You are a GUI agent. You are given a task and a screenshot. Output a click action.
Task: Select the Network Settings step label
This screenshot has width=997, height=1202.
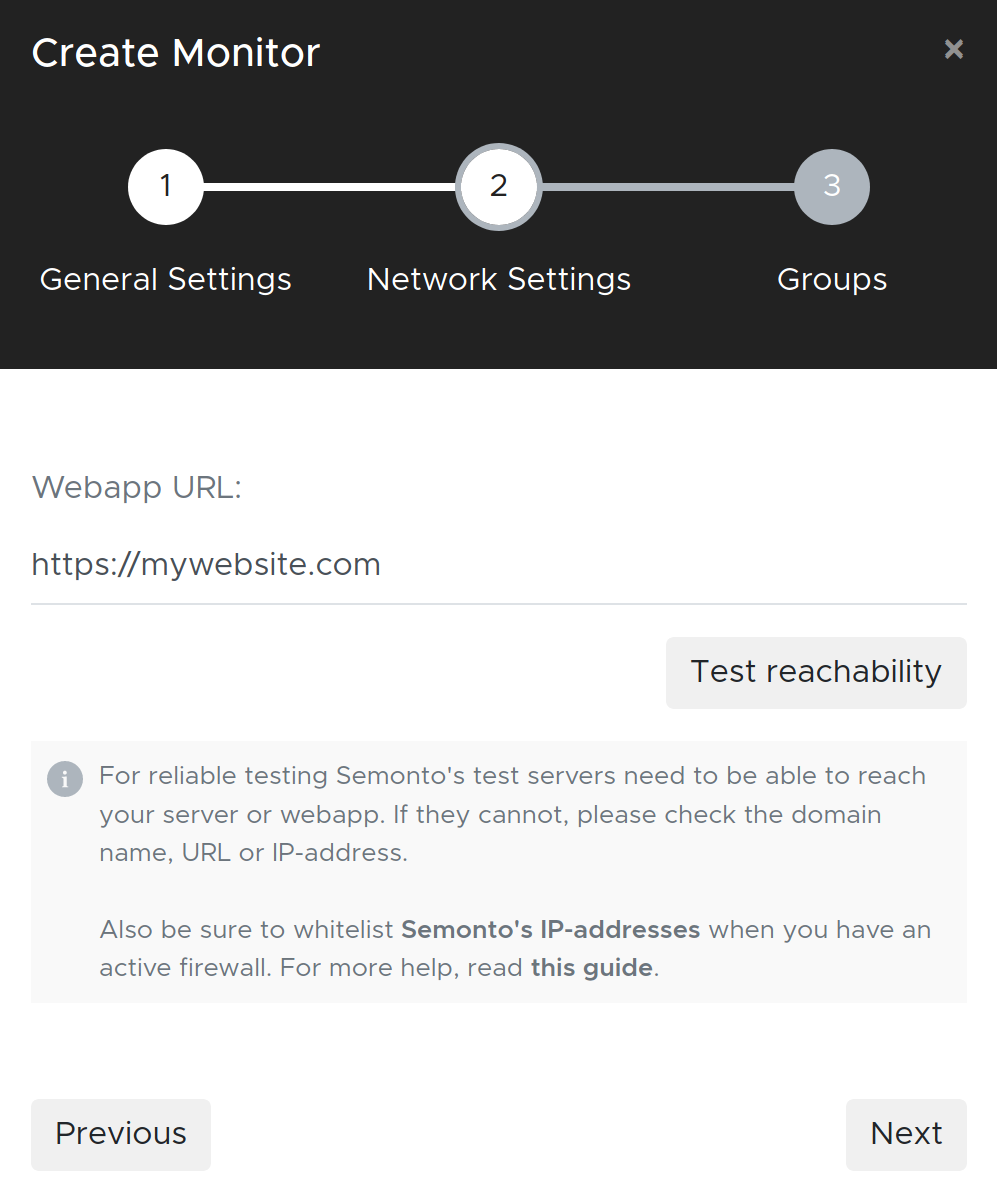pyautogui.click(x=498, y=279)
